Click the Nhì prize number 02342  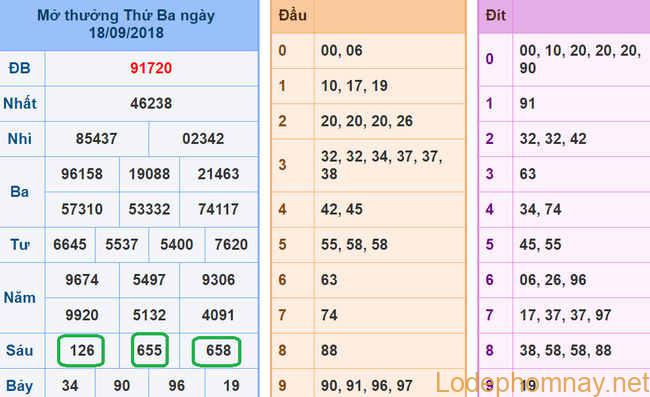click(x=203, y=138)
